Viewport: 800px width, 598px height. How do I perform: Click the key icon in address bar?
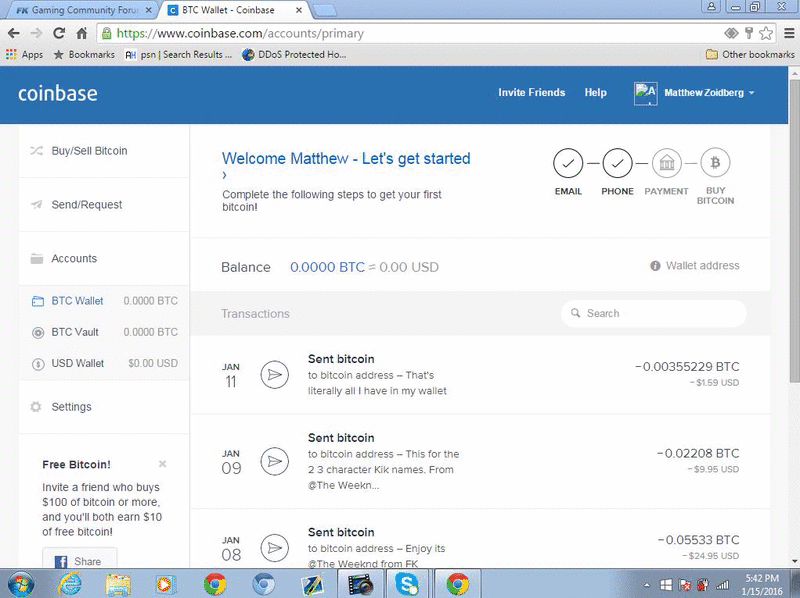748,34
